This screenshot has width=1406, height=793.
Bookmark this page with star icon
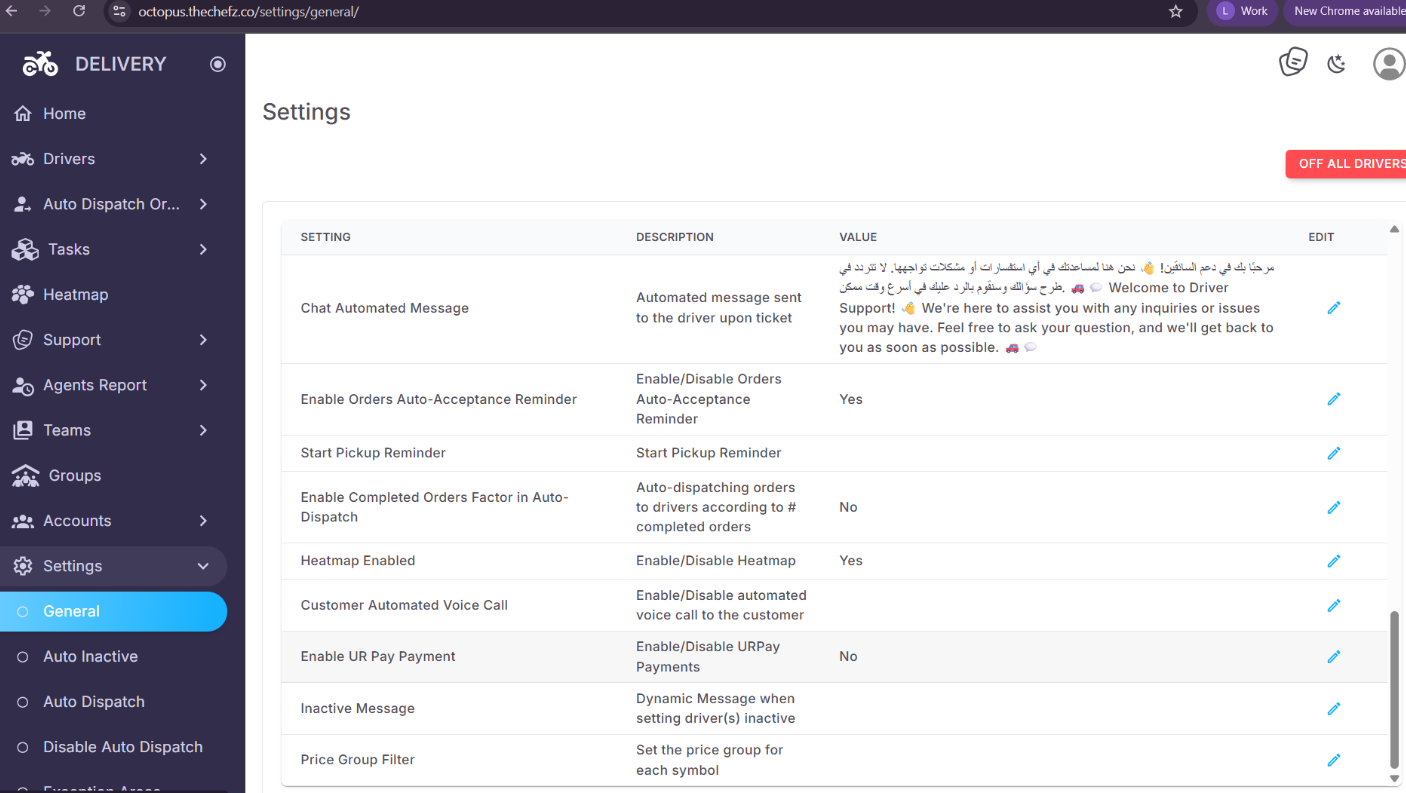(x=1175, y=12)
